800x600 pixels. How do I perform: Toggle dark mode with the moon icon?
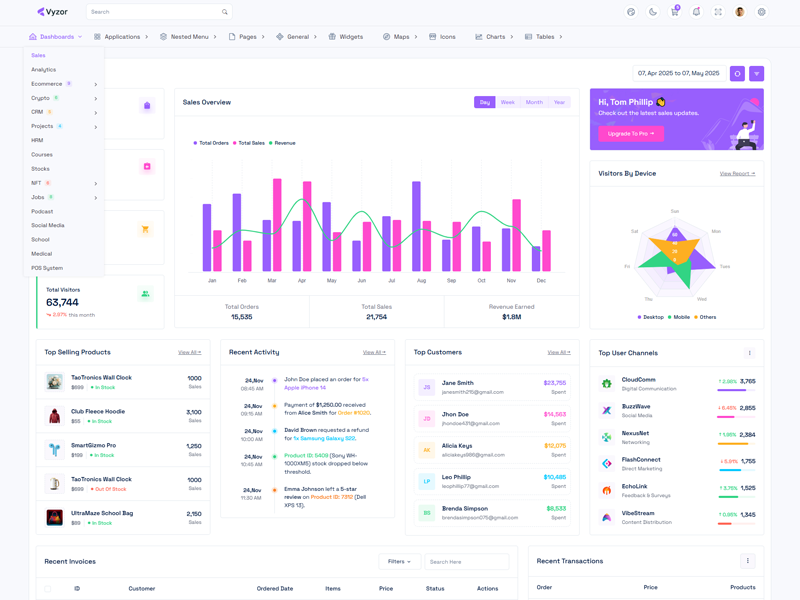pos(653,12)
